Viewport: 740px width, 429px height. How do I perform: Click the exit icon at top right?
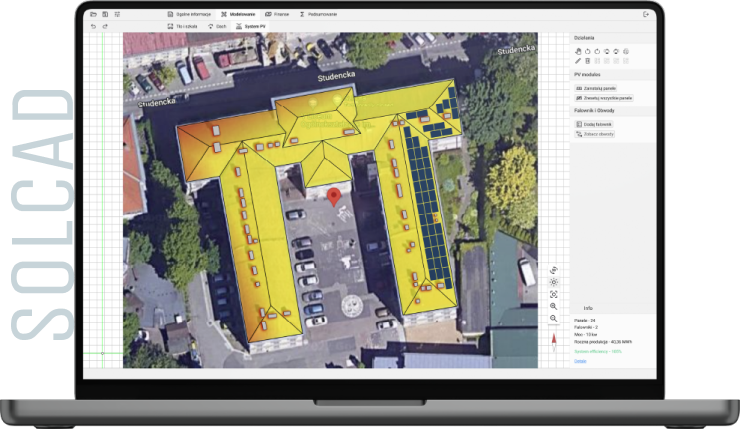[x=646, y=15]
